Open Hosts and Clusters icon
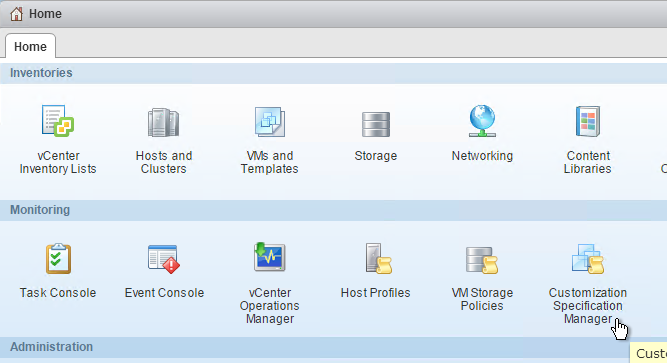 click(163, 123)
